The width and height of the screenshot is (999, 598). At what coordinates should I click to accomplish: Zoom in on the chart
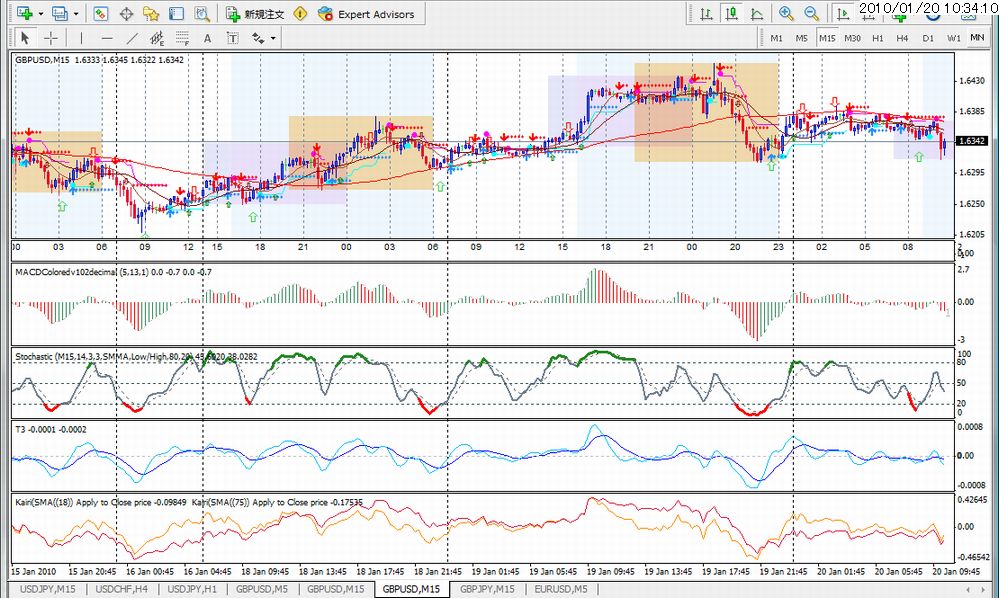[x=786, y=13]
